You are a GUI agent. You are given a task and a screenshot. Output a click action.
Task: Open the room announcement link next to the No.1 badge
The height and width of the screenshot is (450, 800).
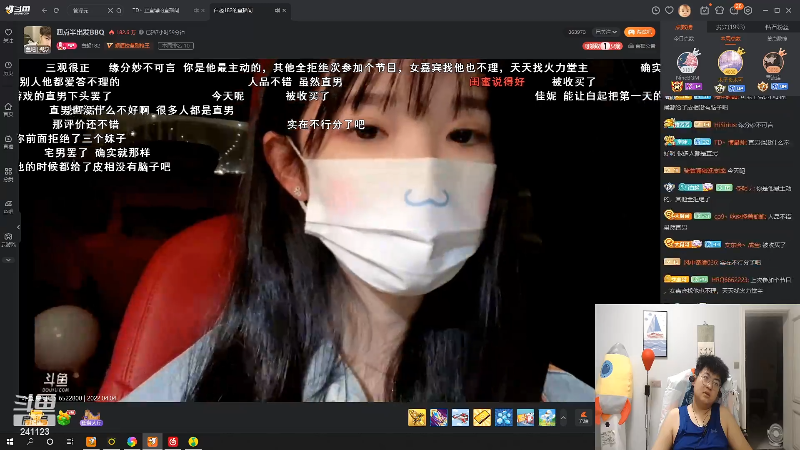point(641,46)
